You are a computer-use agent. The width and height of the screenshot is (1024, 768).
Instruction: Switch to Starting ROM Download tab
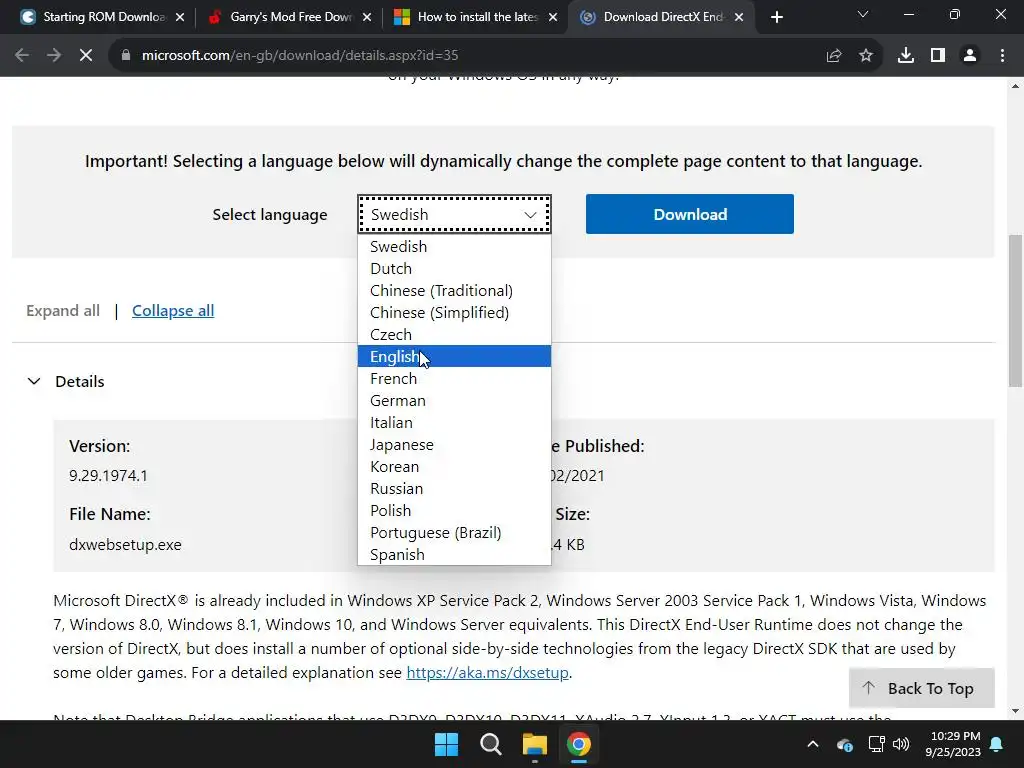click(104, 17)
